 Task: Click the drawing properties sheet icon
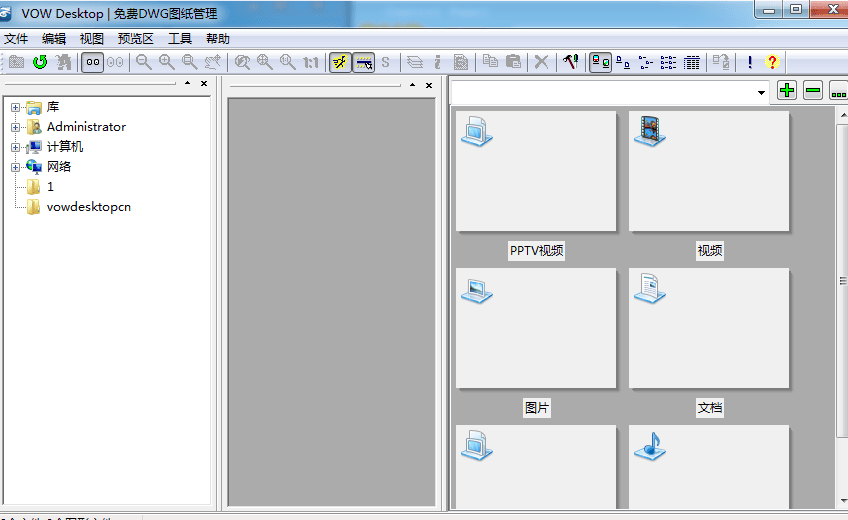click(x=461, y=62)
